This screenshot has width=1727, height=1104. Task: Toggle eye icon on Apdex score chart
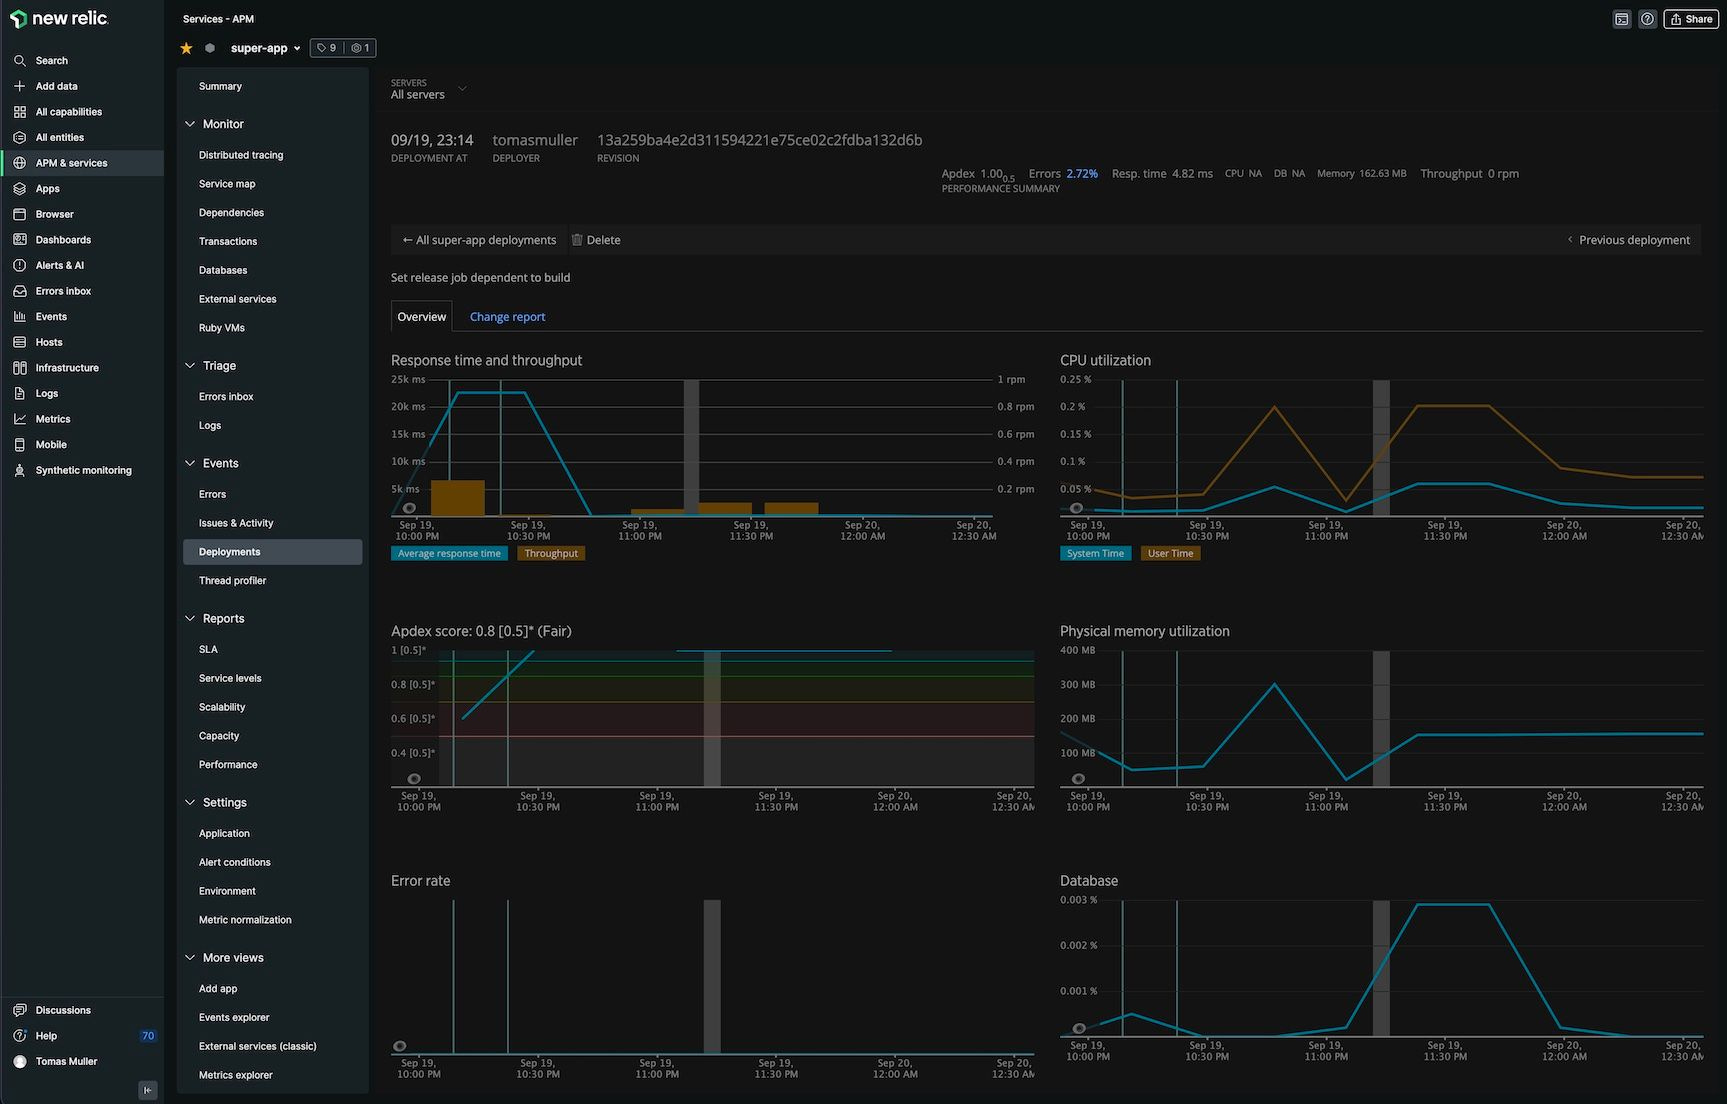point(414,778)
